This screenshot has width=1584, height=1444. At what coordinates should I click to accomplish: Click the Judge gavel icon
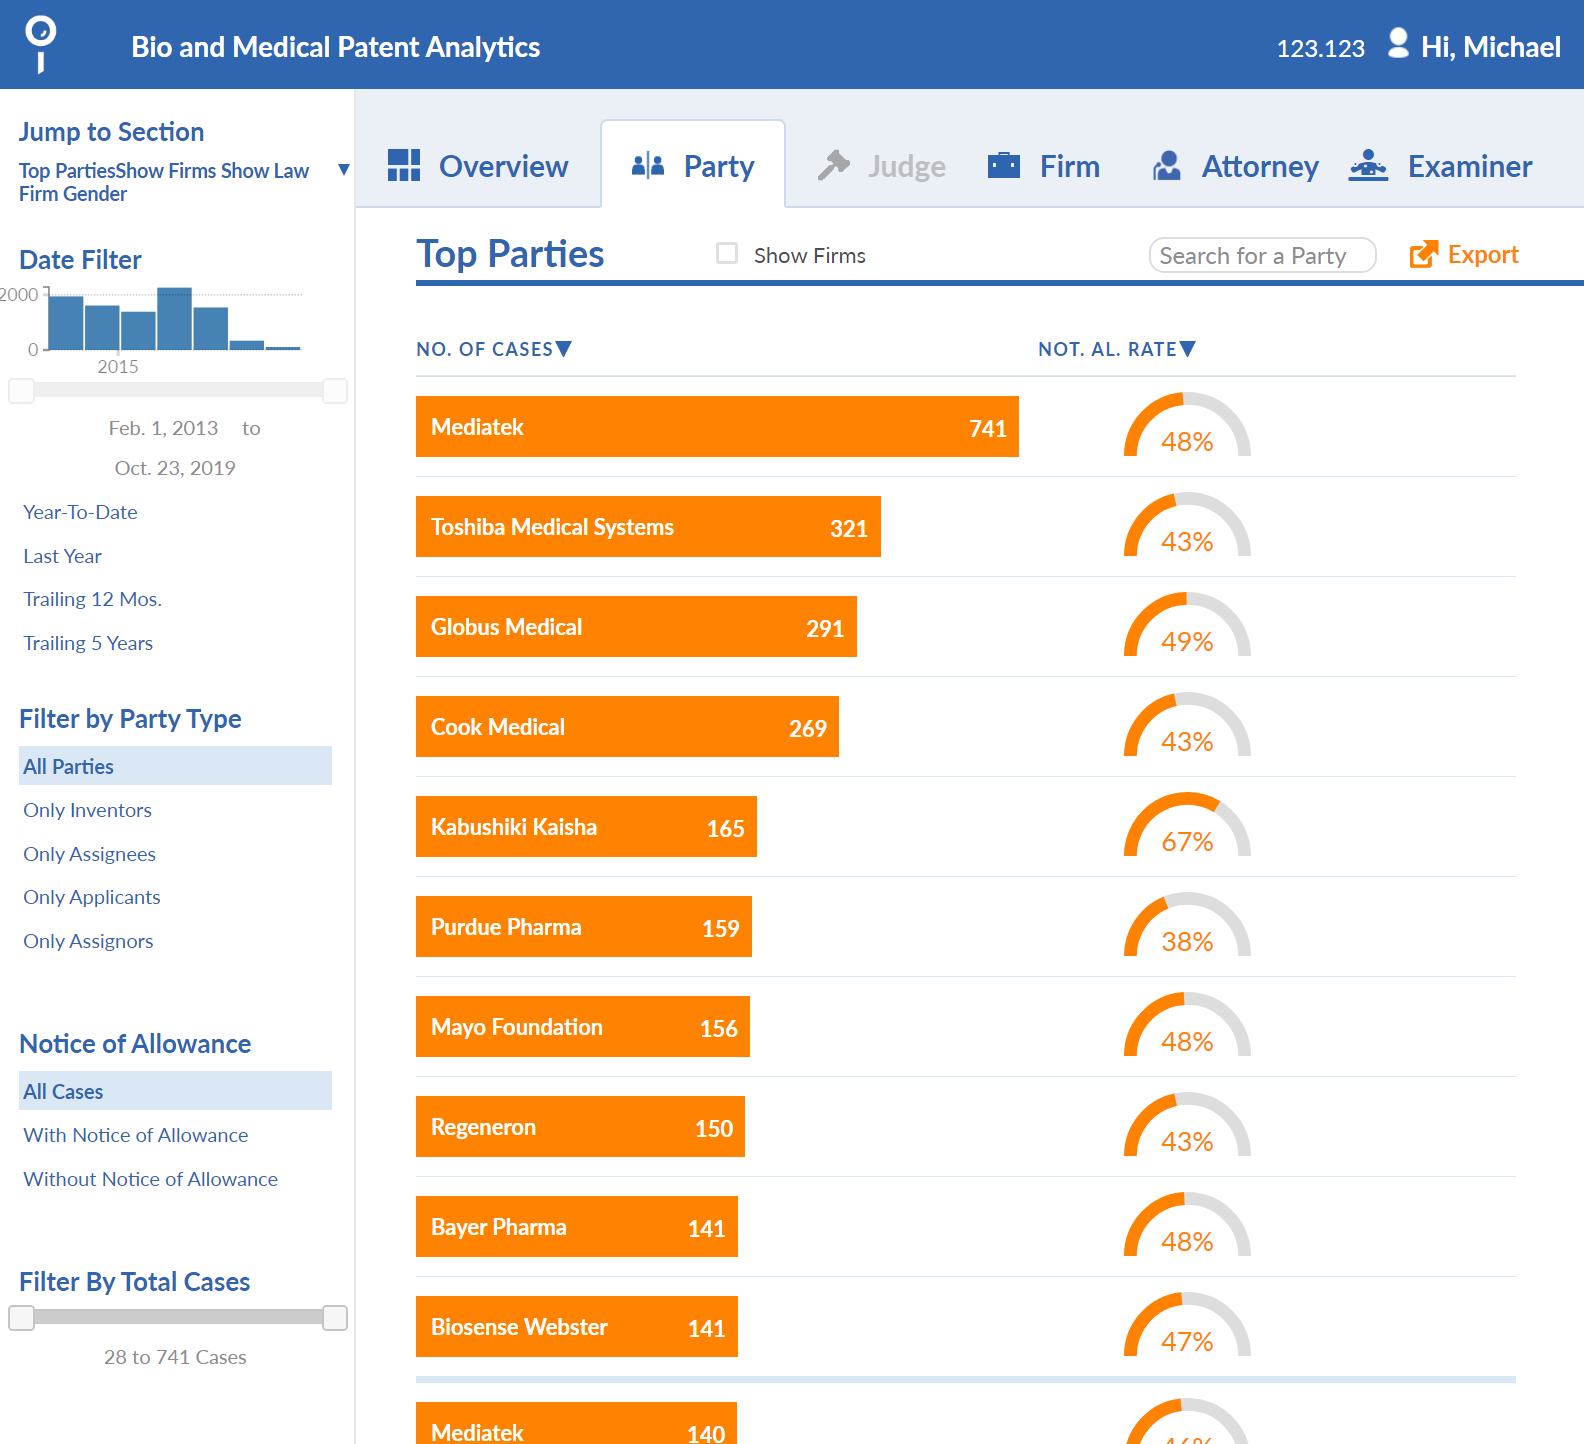pos(833,165)
